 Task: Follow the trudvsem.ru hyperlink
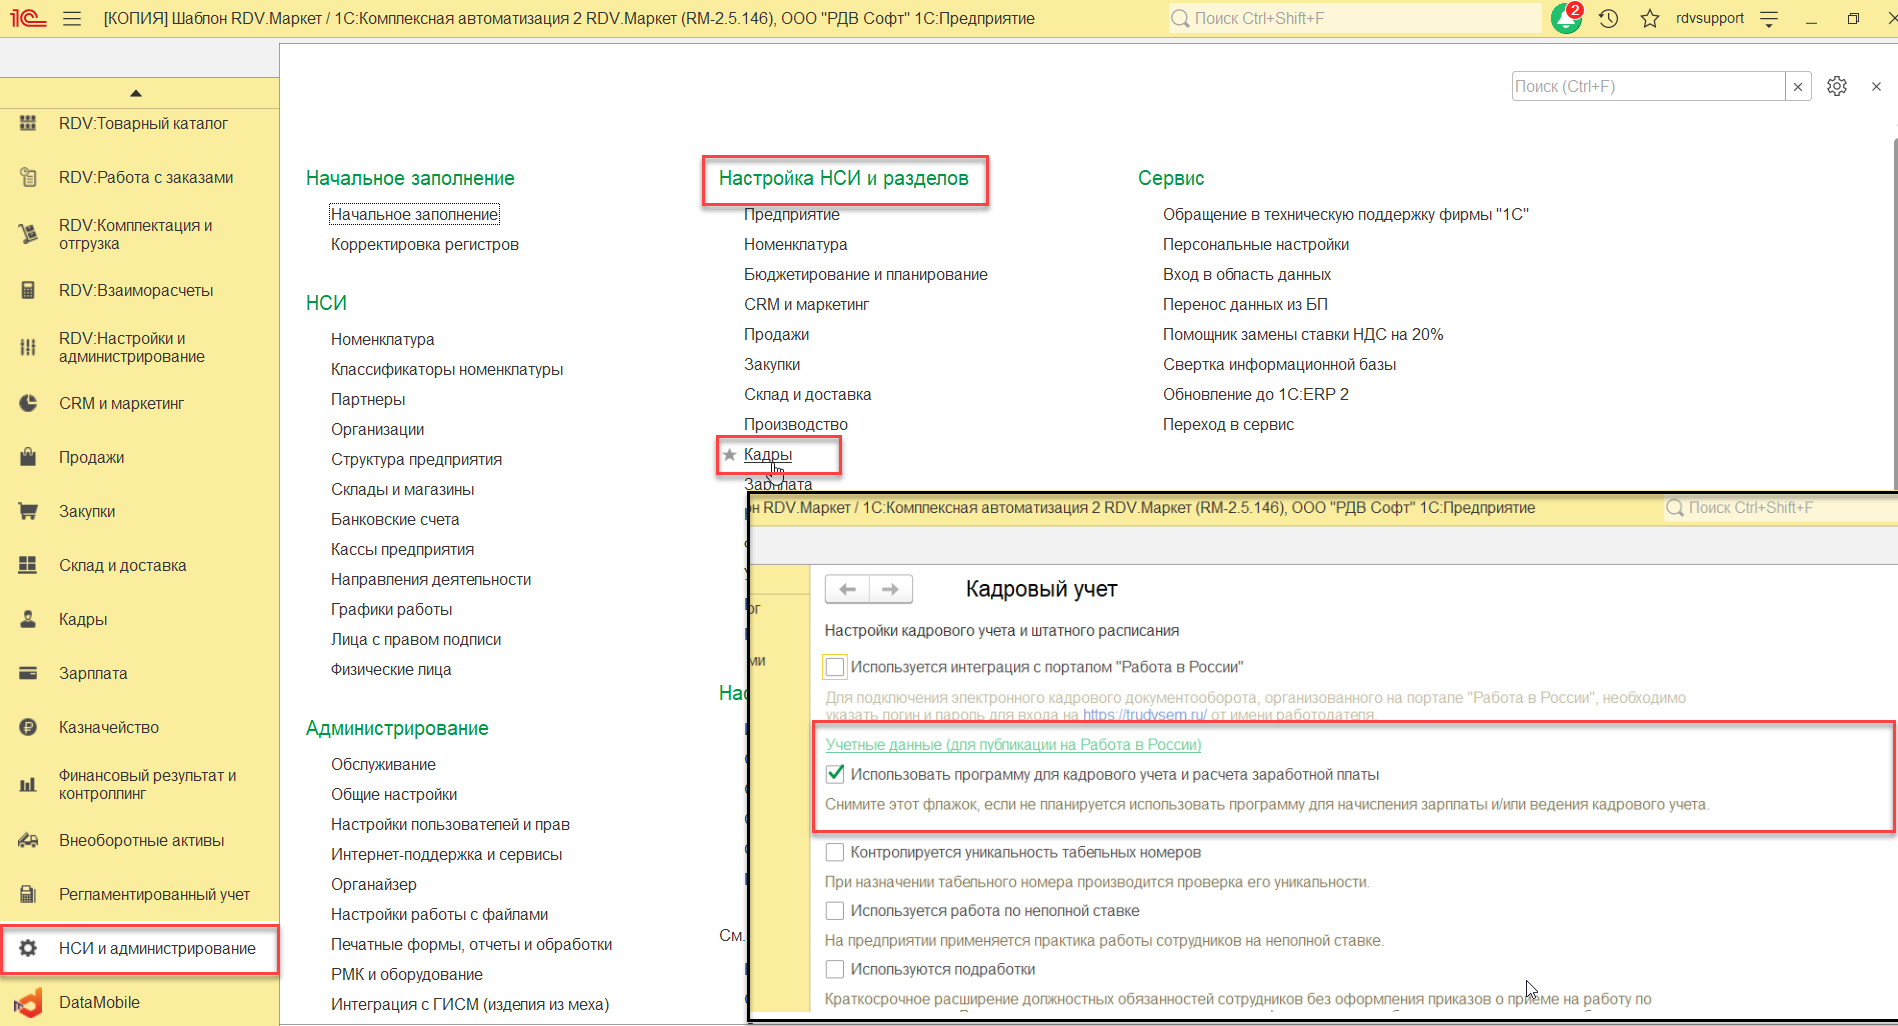point(1145,715)
